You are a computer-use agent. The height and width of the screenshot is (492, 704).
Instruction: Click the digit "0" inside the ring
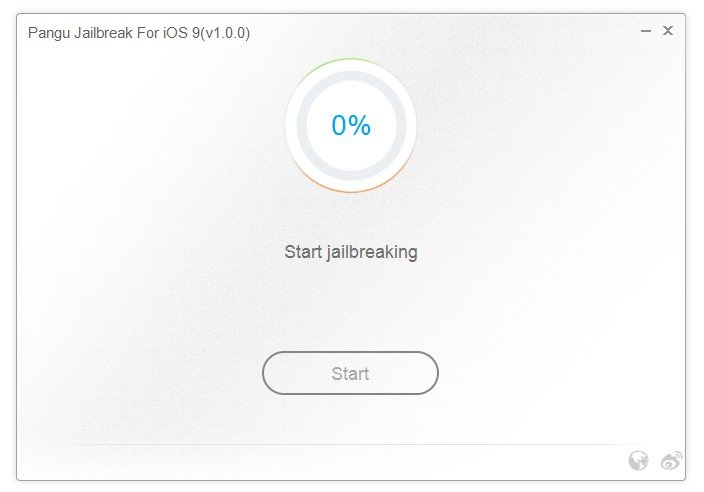pos(339,125)
